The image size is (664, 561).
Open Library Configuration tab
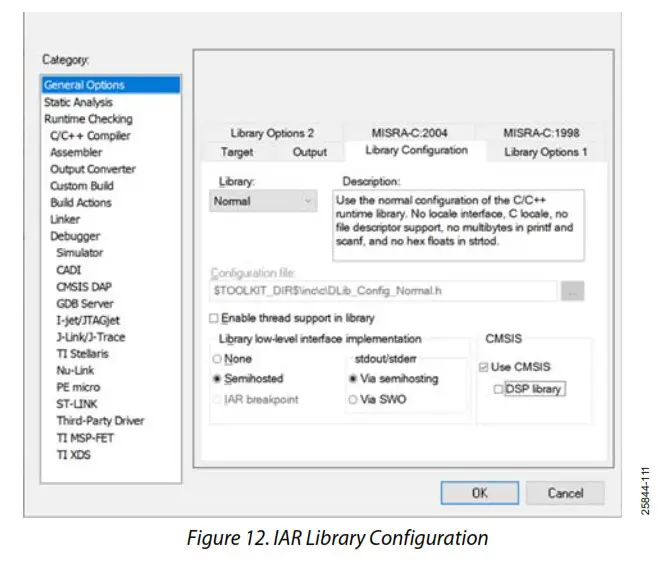416,150
